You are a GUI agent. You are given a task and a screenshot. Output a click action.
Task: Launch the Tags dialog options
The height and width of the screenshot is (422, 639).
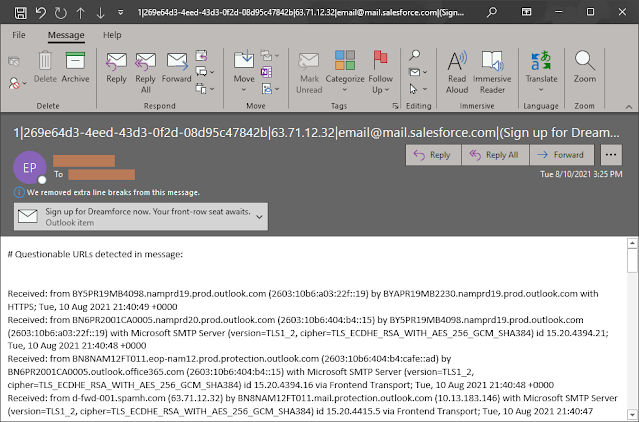coord(395,106)
